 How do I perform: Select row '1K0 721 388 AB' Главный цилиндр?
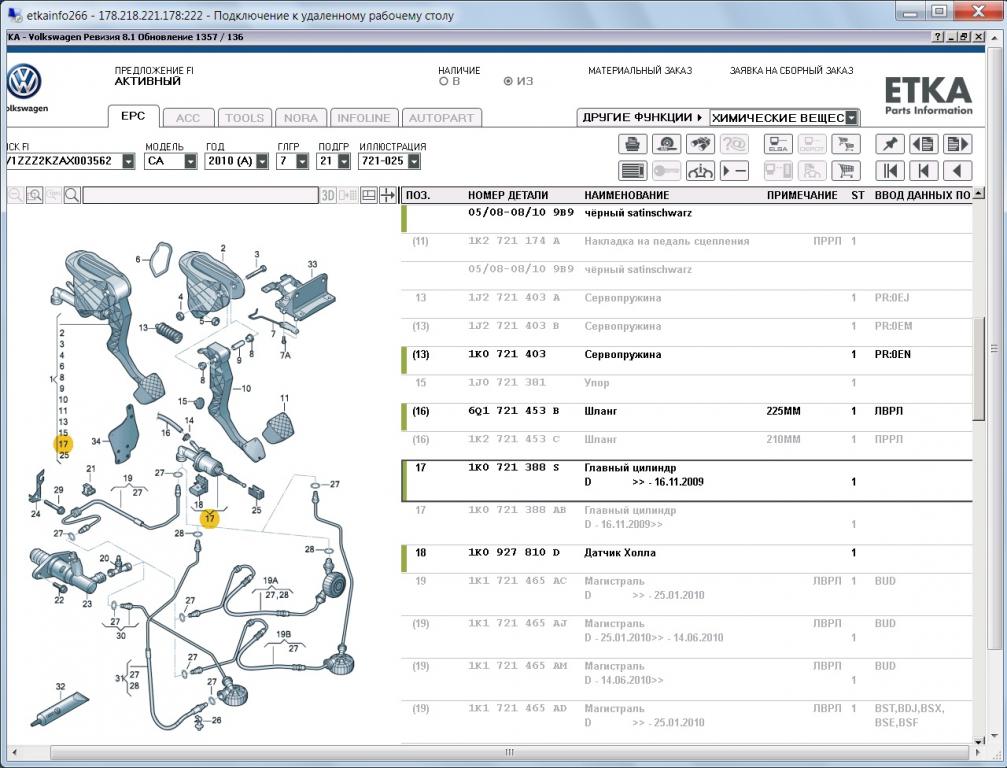(687, 523)
